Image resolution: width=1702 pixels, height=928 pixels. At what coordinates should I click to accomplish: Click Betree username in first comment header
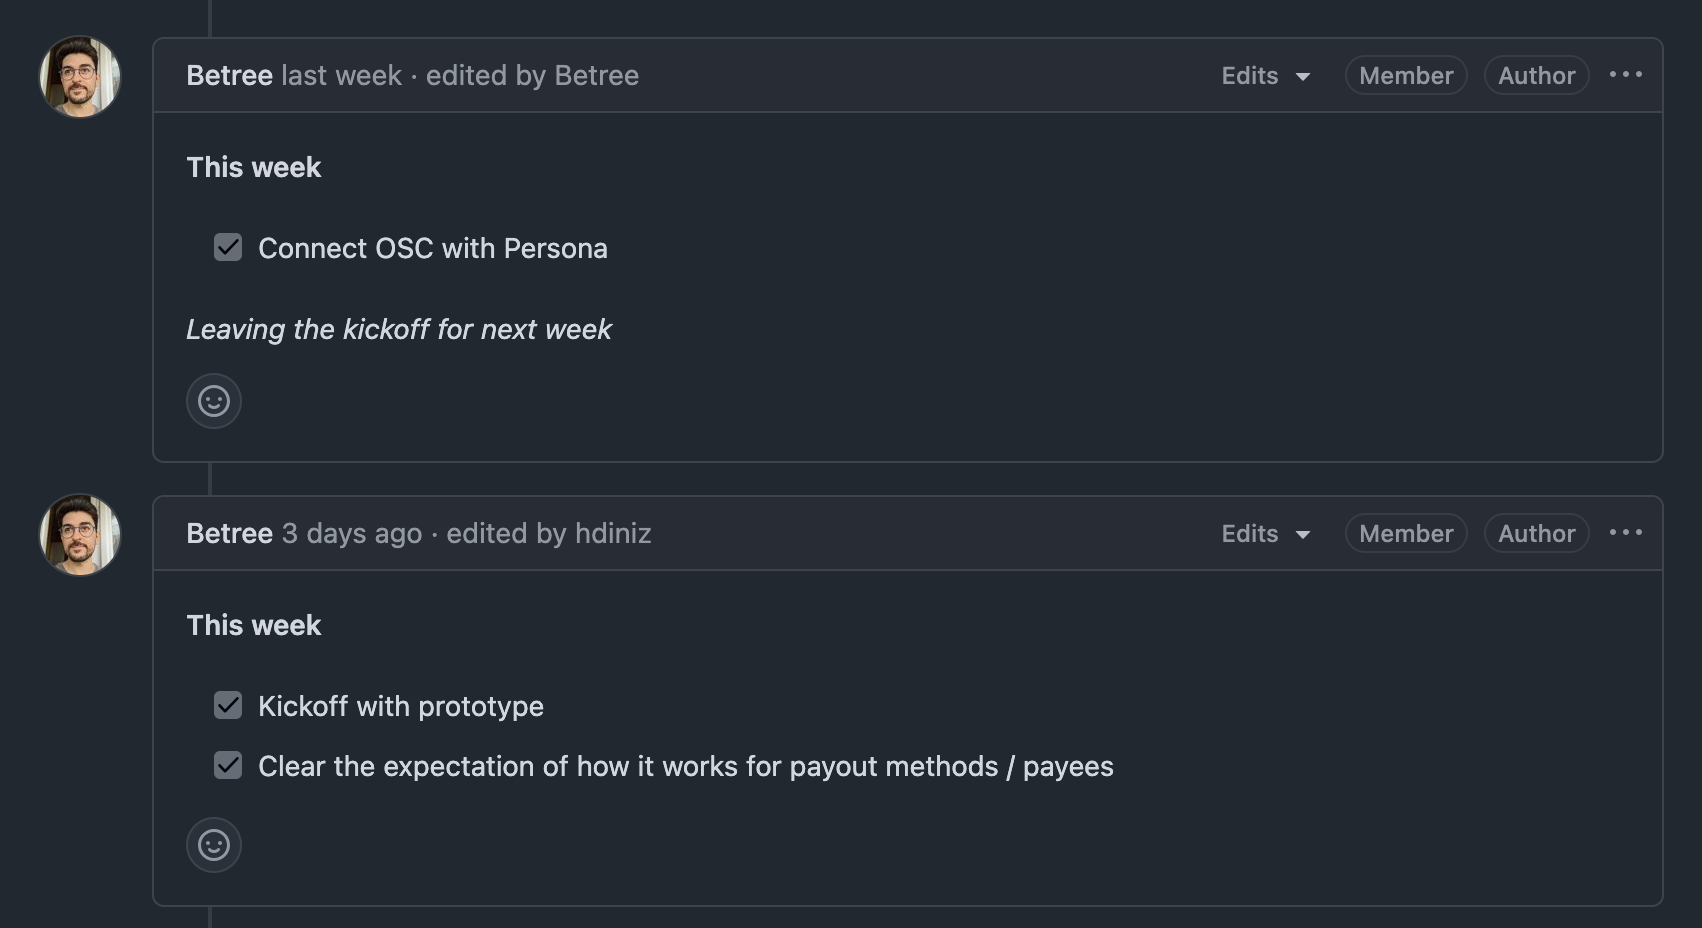coord(229,76)
